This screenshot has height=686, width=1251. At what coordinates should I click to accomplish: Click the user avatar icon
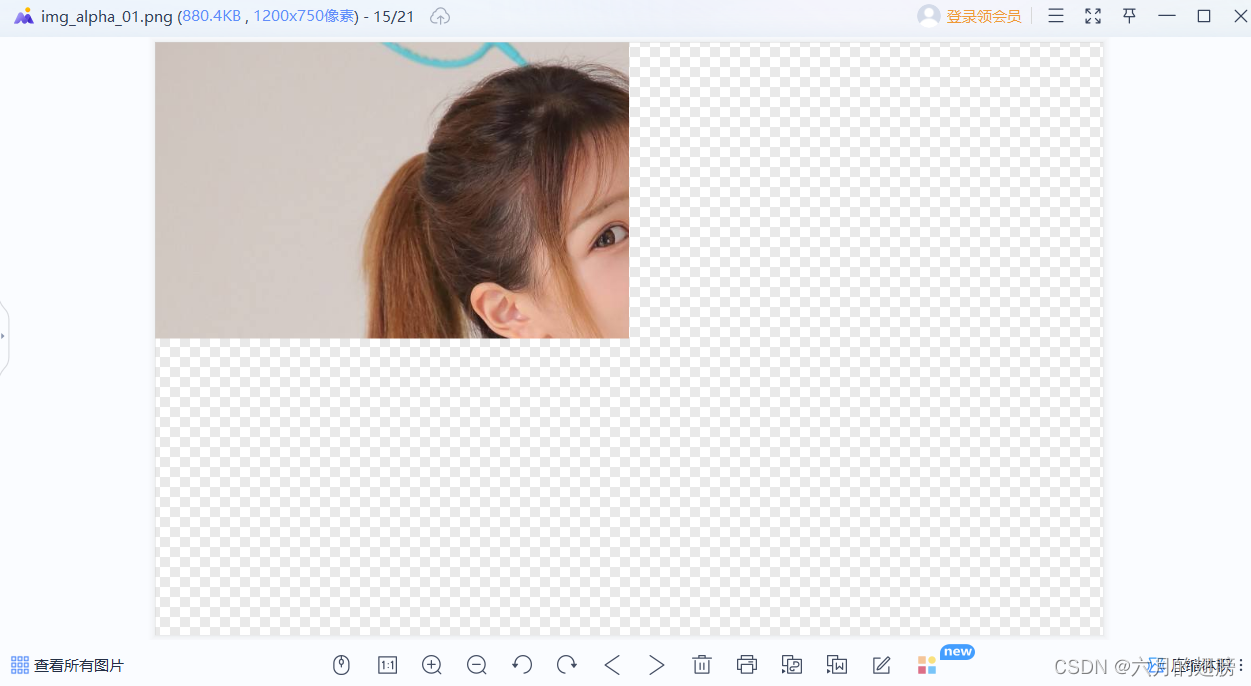click(929, 16)
